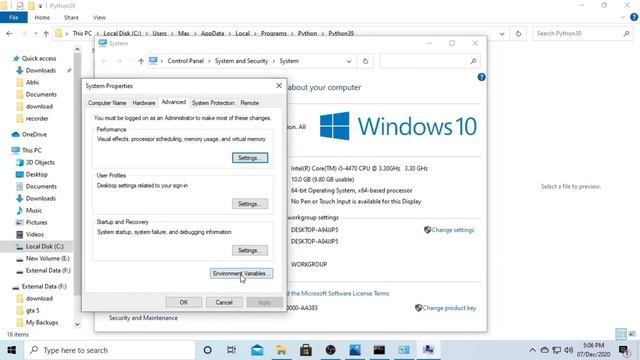Open gta 5 folder in sidebar
640x360 pixels.
(x=32, y=311)
